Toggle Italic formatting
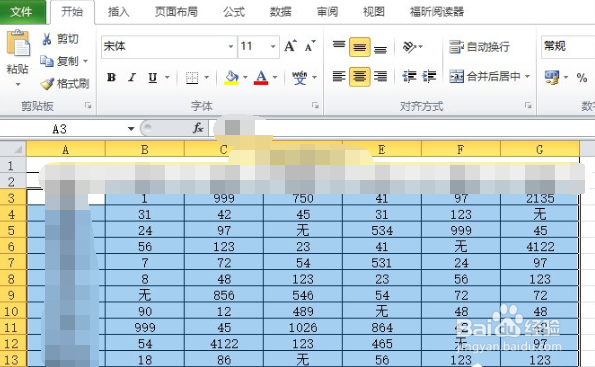Viewport: 595px width, 367px height. tap(132, 77)
